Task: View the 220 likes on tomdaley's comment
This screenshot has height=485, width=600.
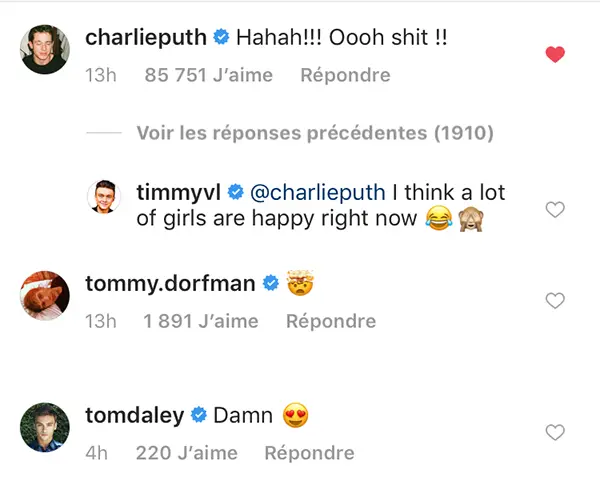Action: click(x=186, y=453)
